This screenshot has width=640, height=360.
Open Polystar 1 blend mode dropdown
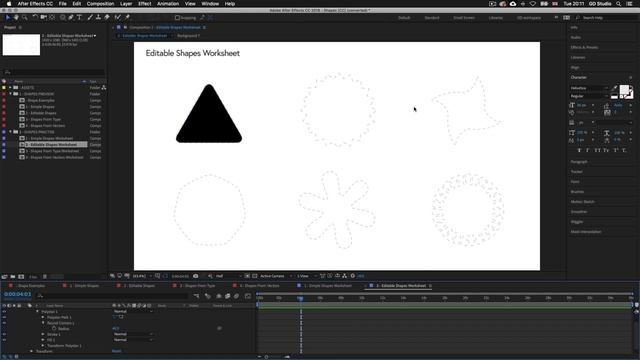(133, 311)
